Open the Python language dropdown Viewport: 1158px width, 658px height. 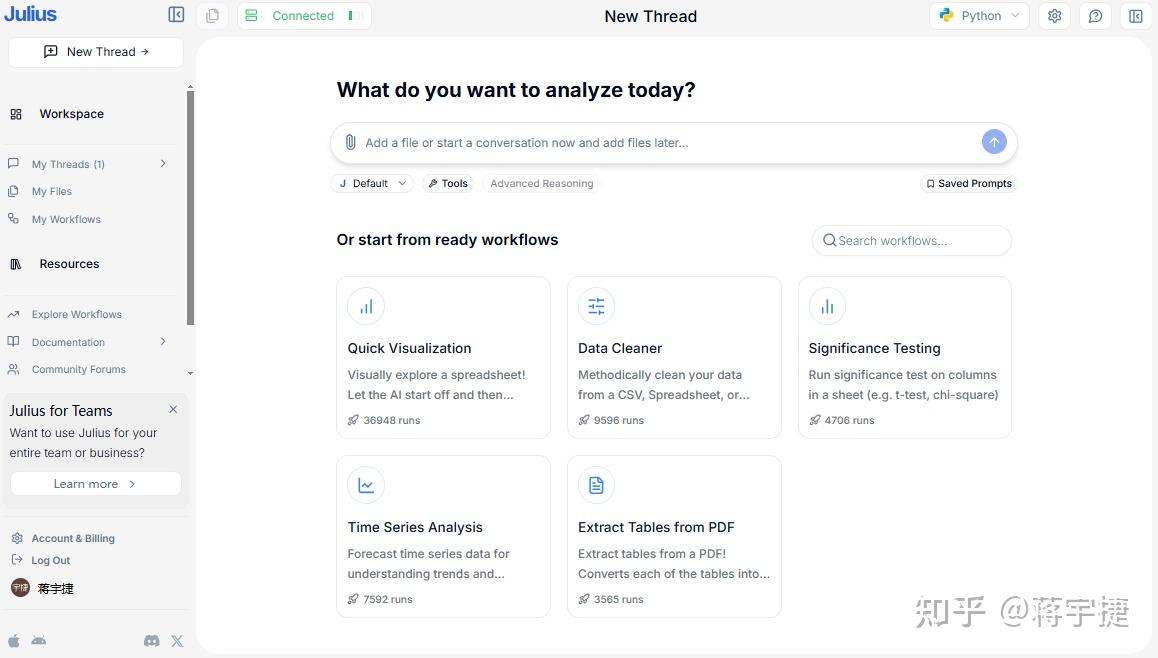tap(979, 16)
